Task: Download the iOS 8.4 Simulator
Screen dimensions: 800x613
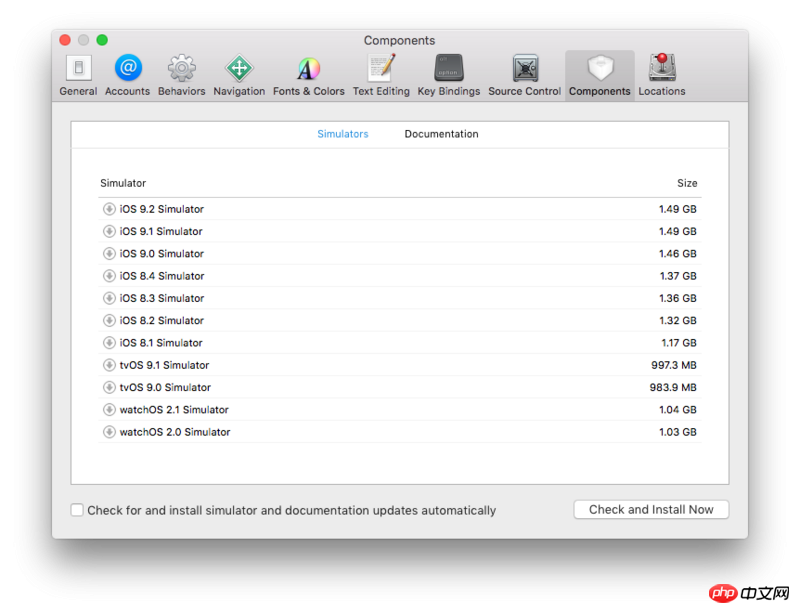Action: [x=109, y=276]
